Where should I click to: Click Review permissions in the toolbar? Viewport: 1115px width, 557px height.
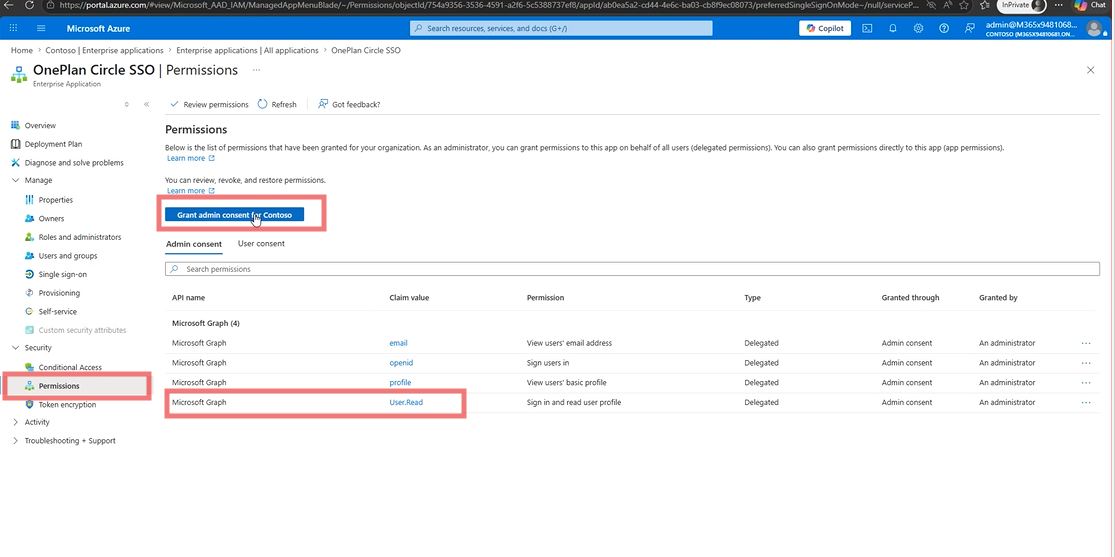point(209,104)
